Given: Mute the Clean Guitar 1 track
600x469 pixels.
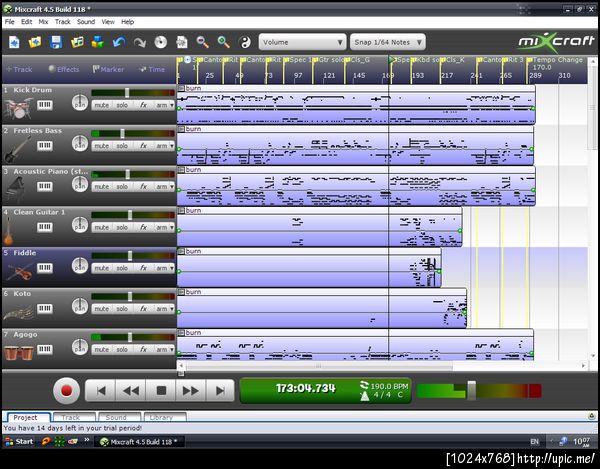Looking at the screenshot, I should (101, 227).
